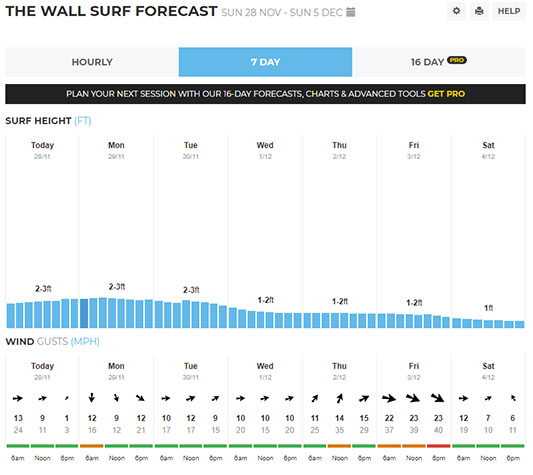533x475 pixels.
Task: Open the settings gear icon
Action: (456, 11)
